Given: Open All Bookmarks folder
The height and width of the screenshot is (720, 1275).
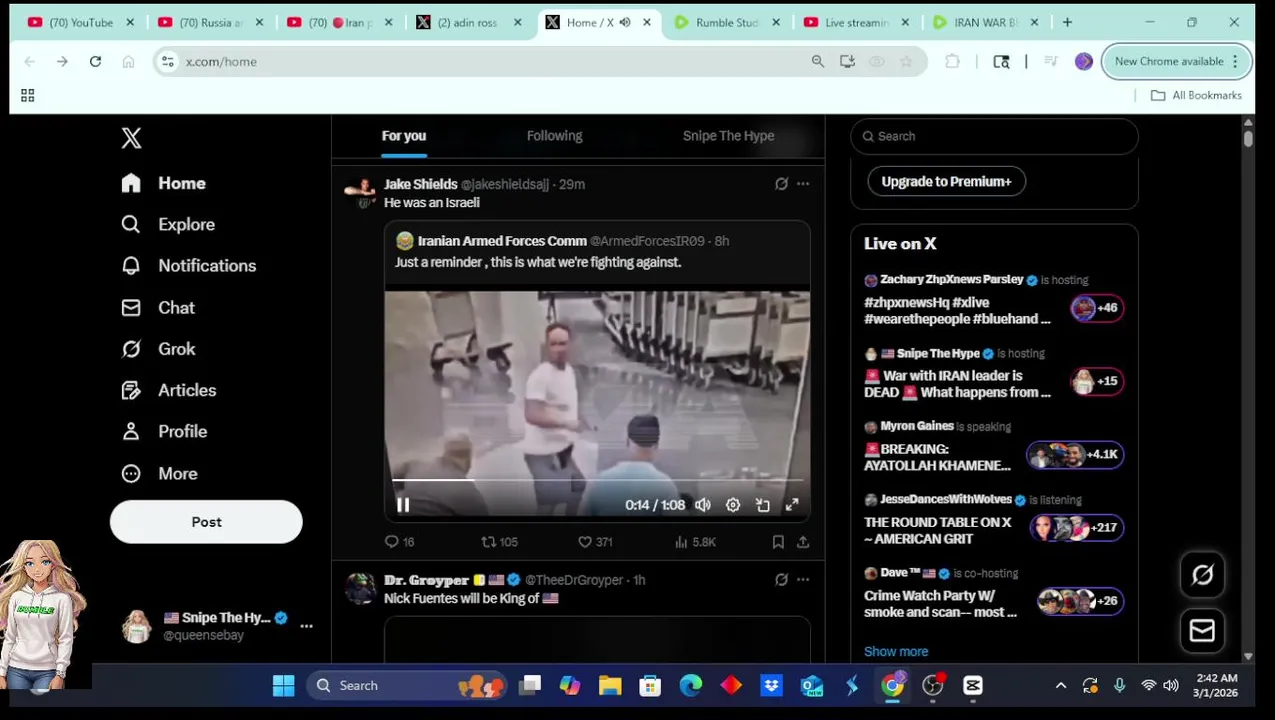Looking at the screenshot, I should coord(1196,95).
